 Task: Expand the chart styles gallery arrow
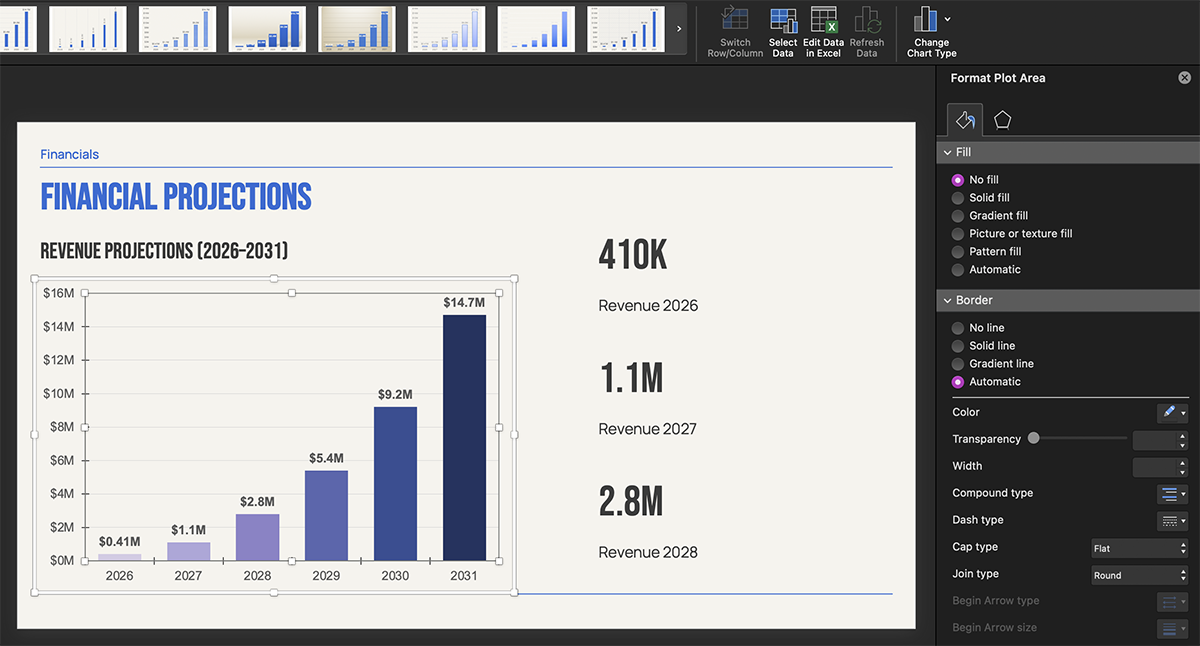680,28
